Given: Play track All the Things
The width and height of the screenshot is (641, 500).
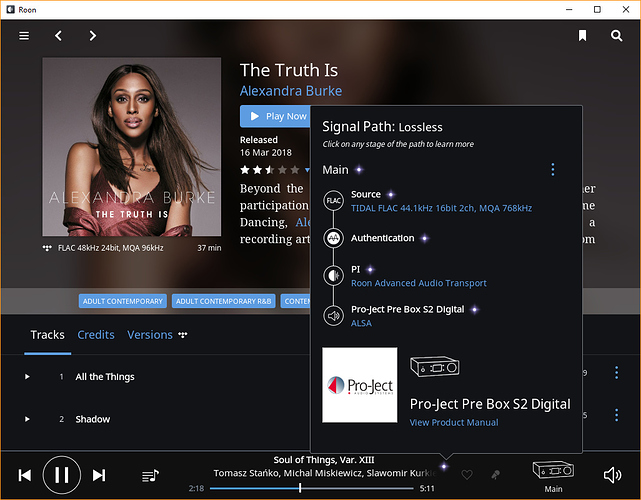Looking at the screenshot, I should click(x=27, y=377).
